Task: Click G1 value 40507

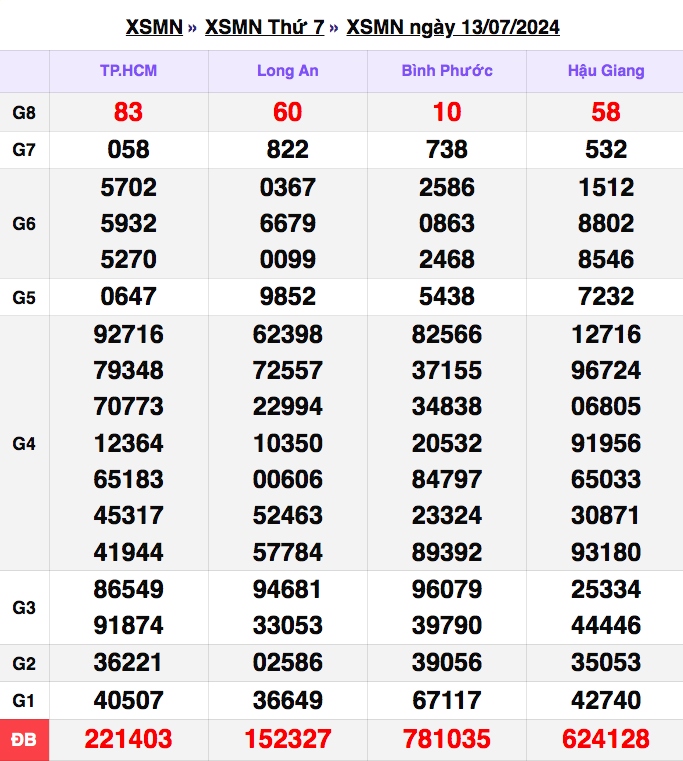Action: coord(128,700)
